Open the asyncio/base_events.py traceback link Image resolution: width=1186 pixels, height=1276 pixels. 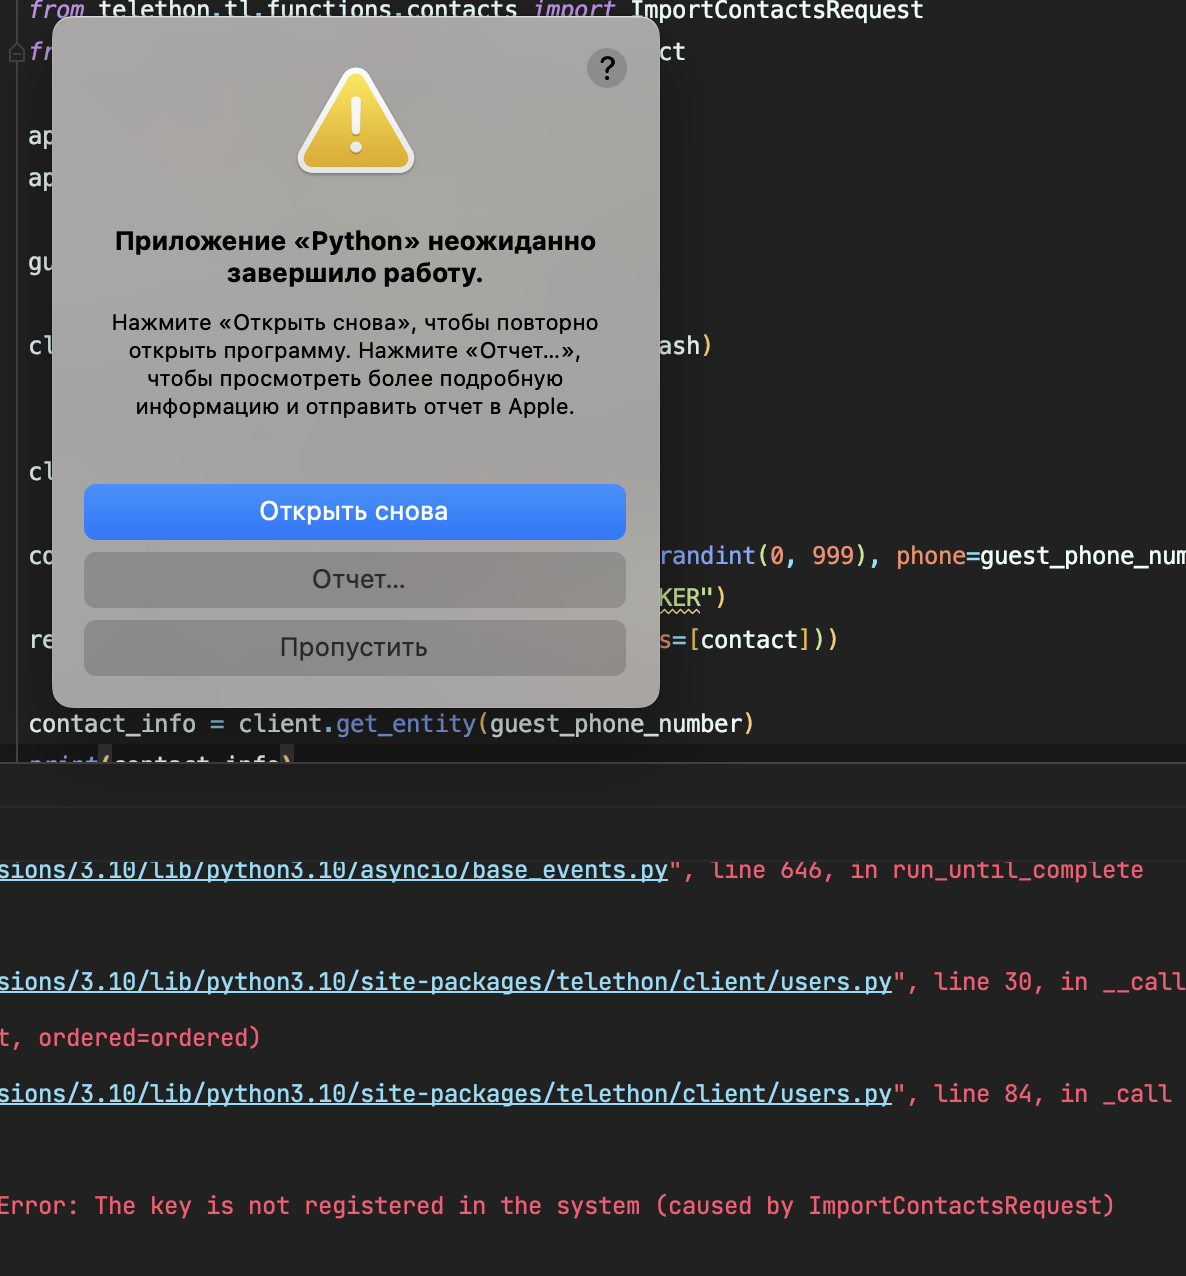click(333, 871)
